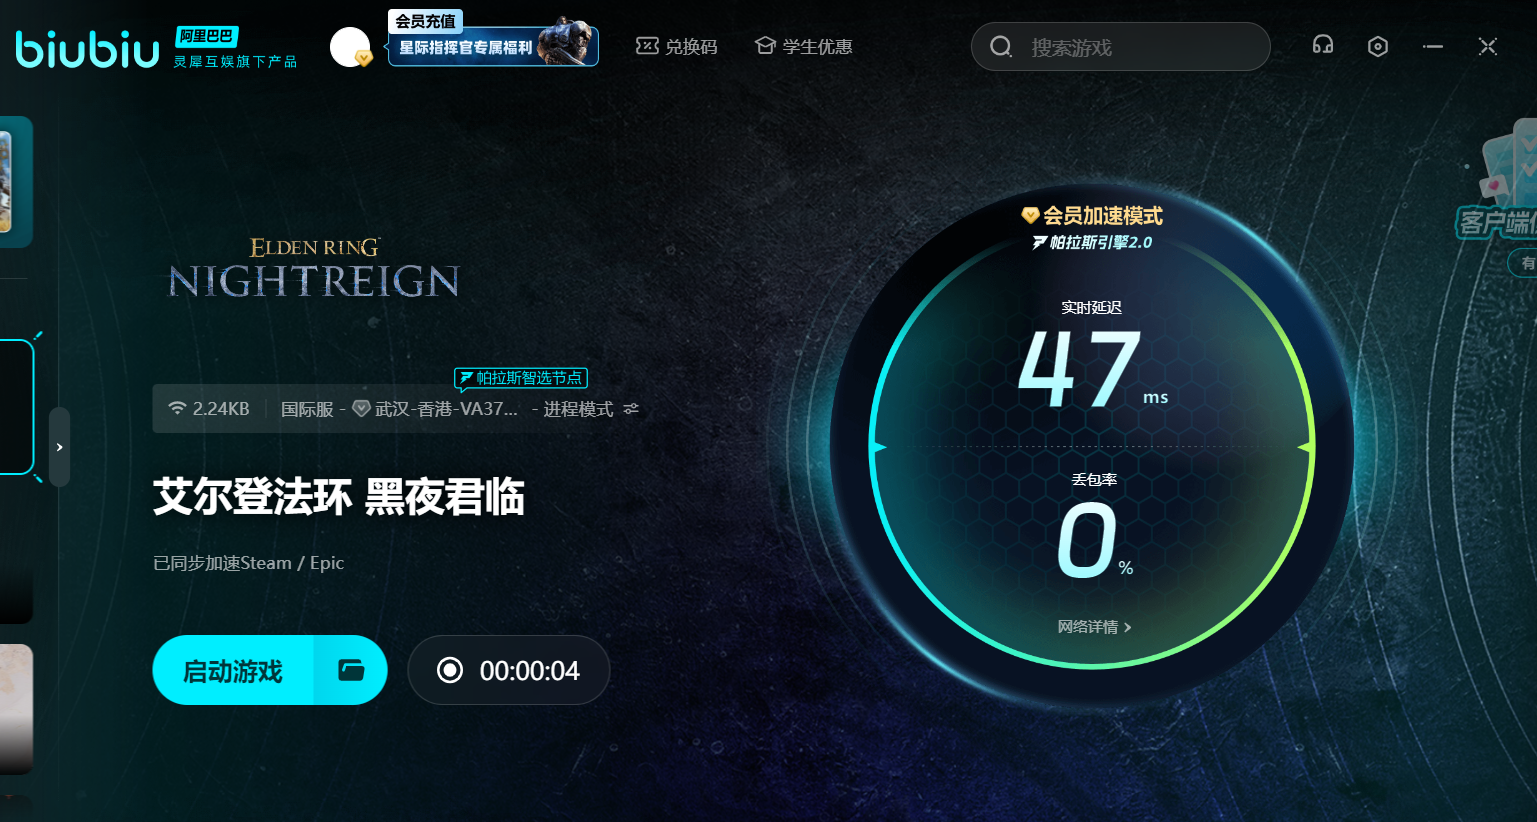Open the settings hexagon icon
The width and height of the screenshot is (1537, 822).
click(1377, 47)
